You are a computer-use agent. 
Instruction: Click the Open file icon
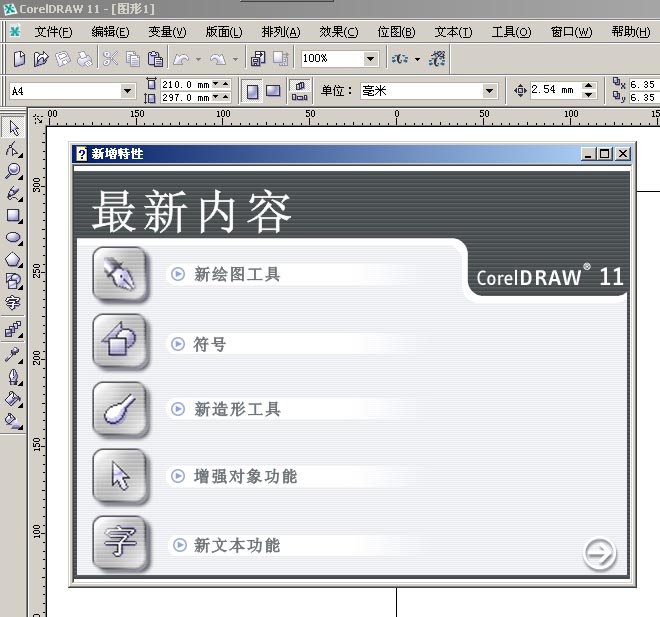pyautogui.click(x=41, y=59)
